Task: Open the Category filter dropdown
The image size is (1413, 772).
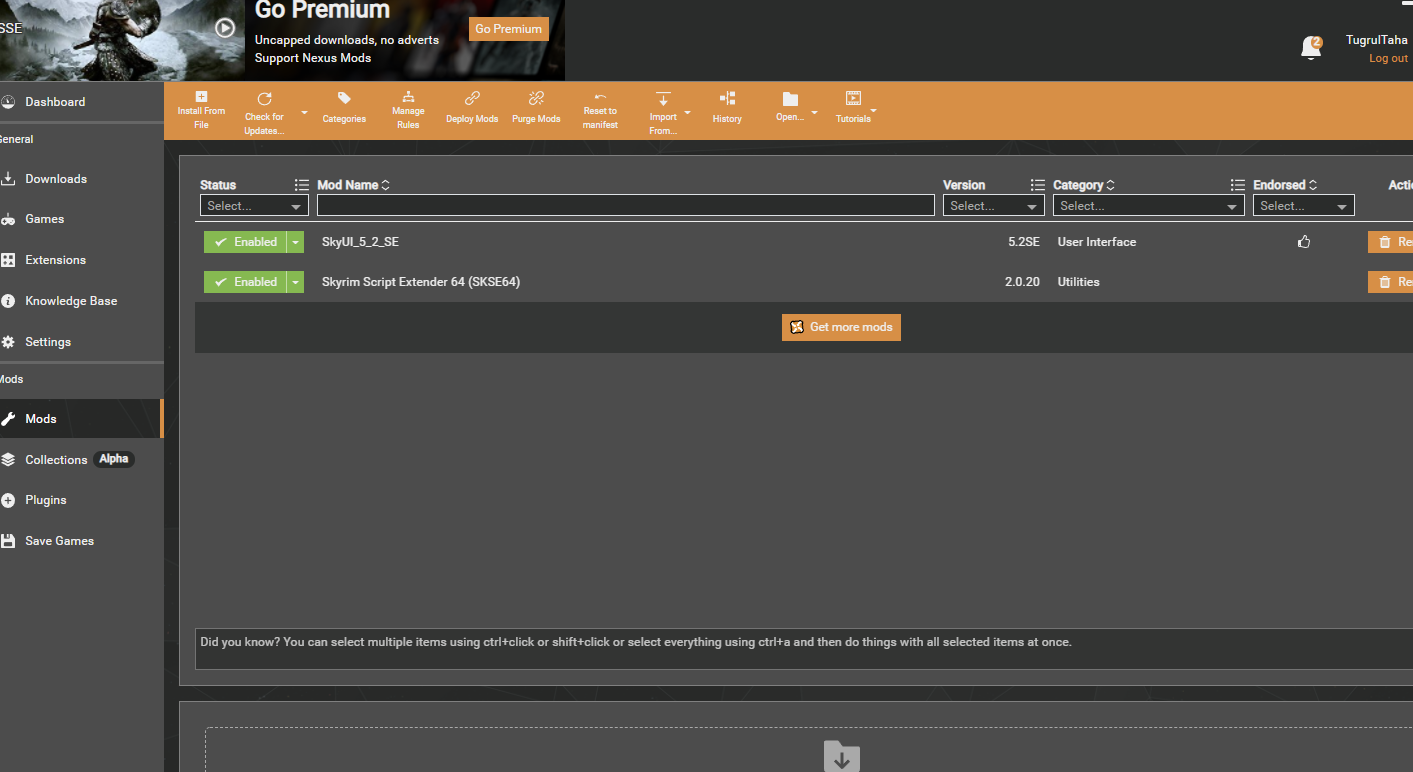Action: click(x=1149, y=206)
